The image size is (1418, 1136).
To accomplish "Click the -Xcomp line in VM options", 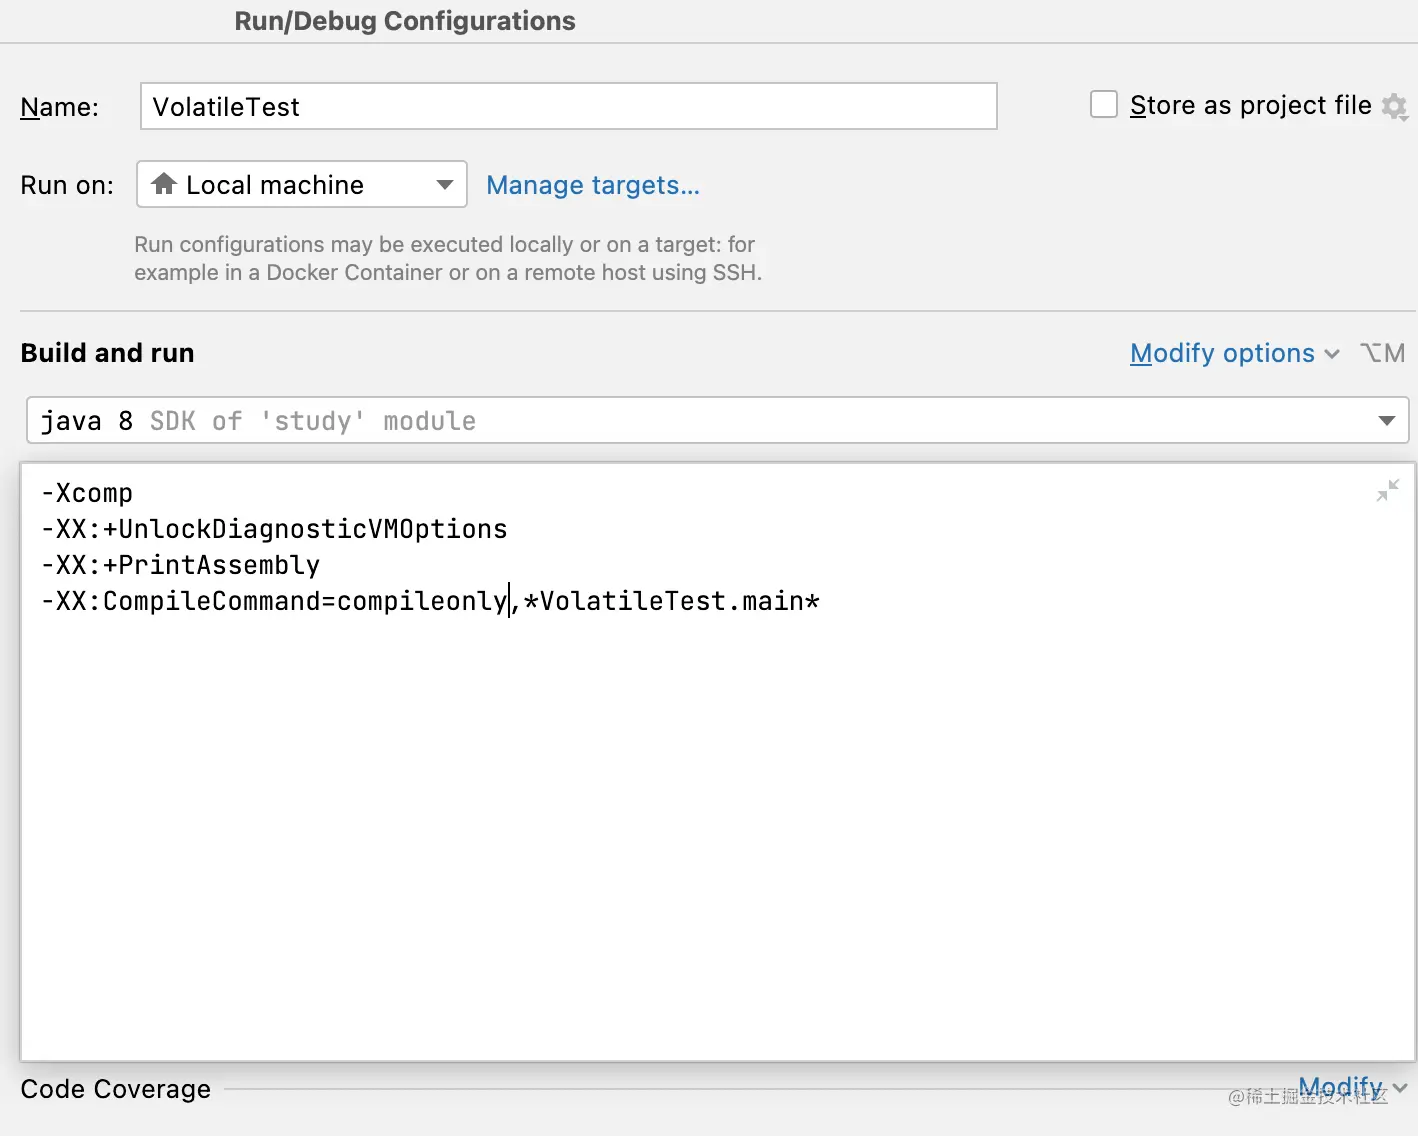I will 87,493.
